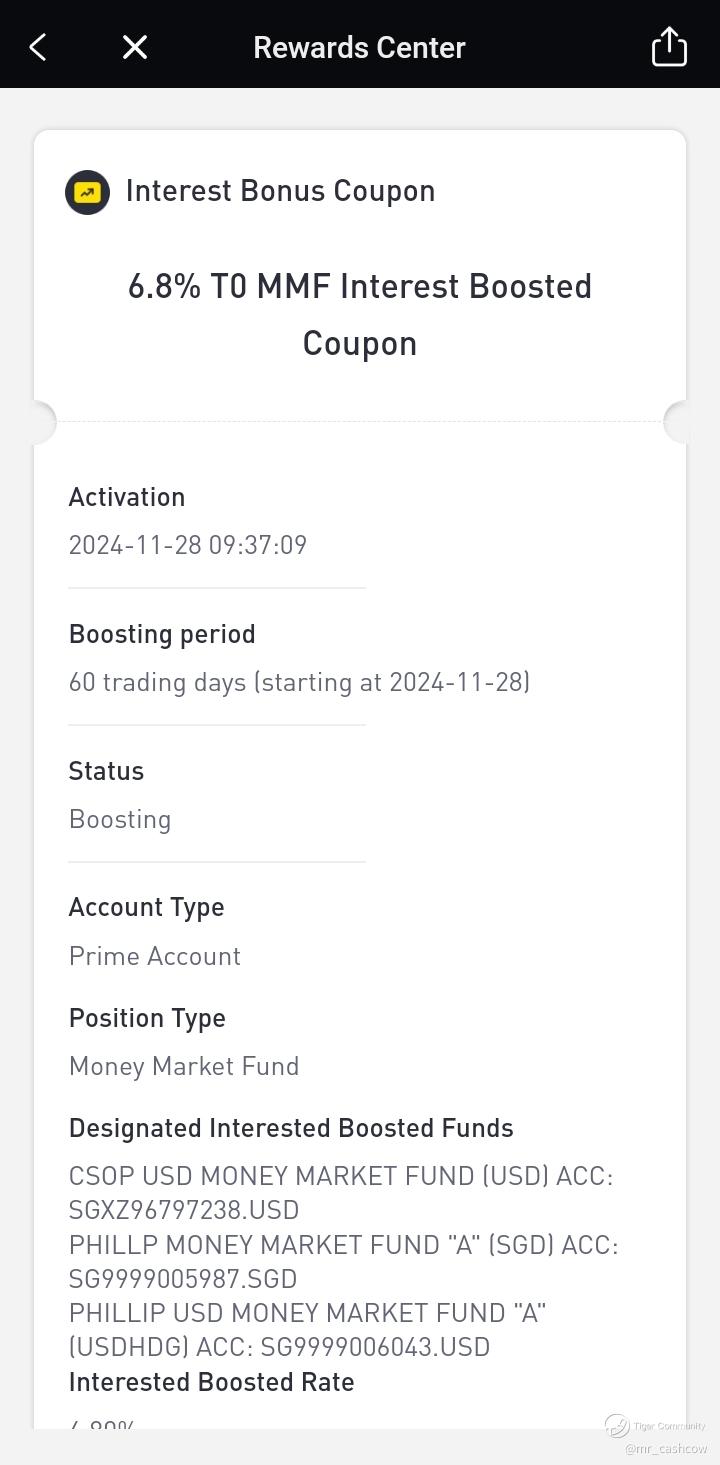Screen dimensions: 720x1465
Task: Select the CSOP USD Money Market Fund entry
Action: tap(341, 1176)
